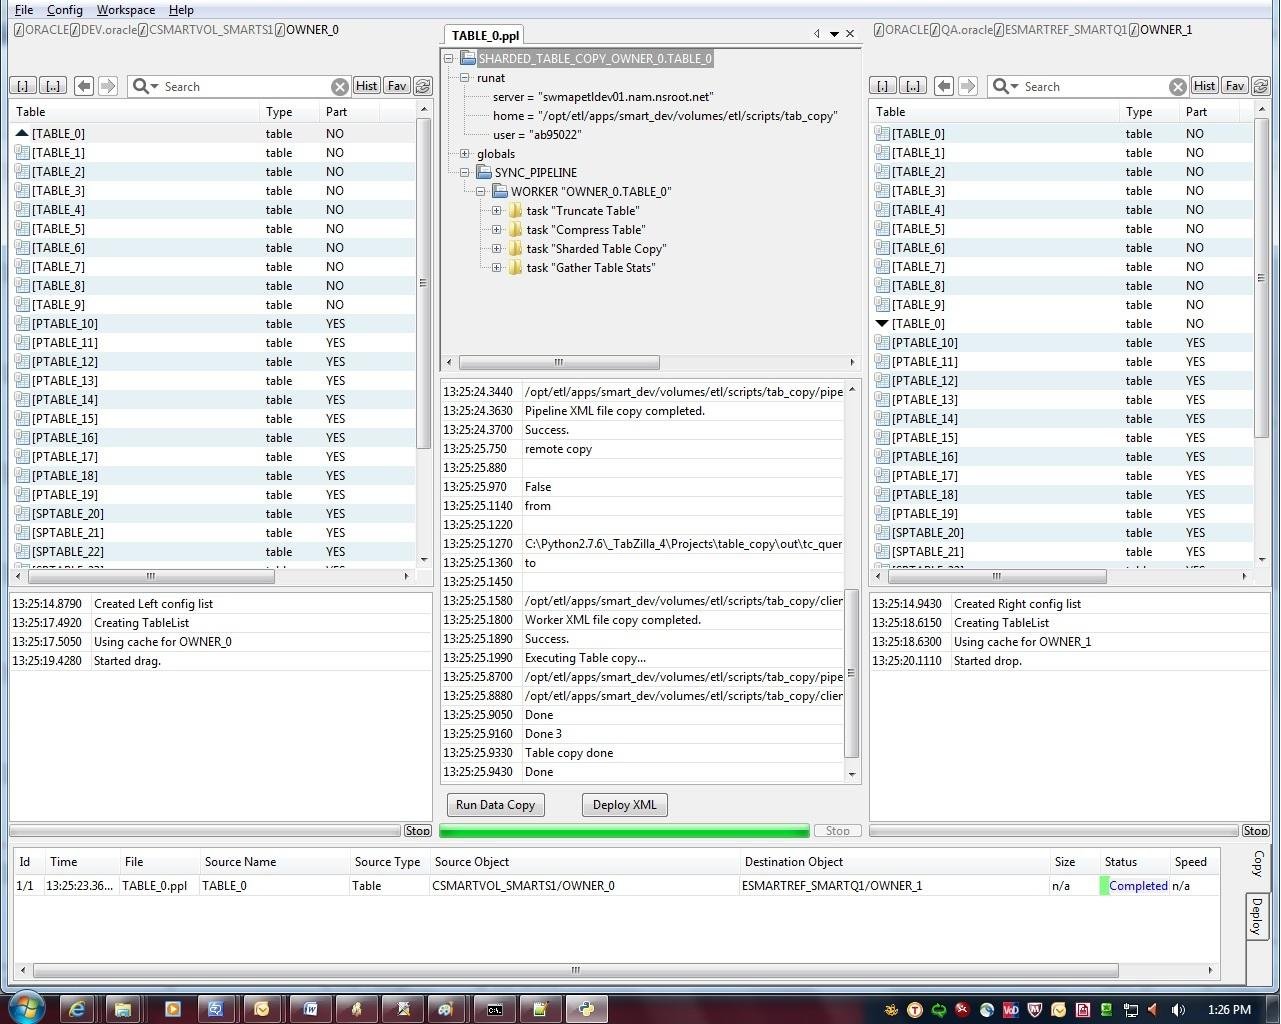Clear the right panel search field
The image size is (1281, 1024).
pos(1178,87)
